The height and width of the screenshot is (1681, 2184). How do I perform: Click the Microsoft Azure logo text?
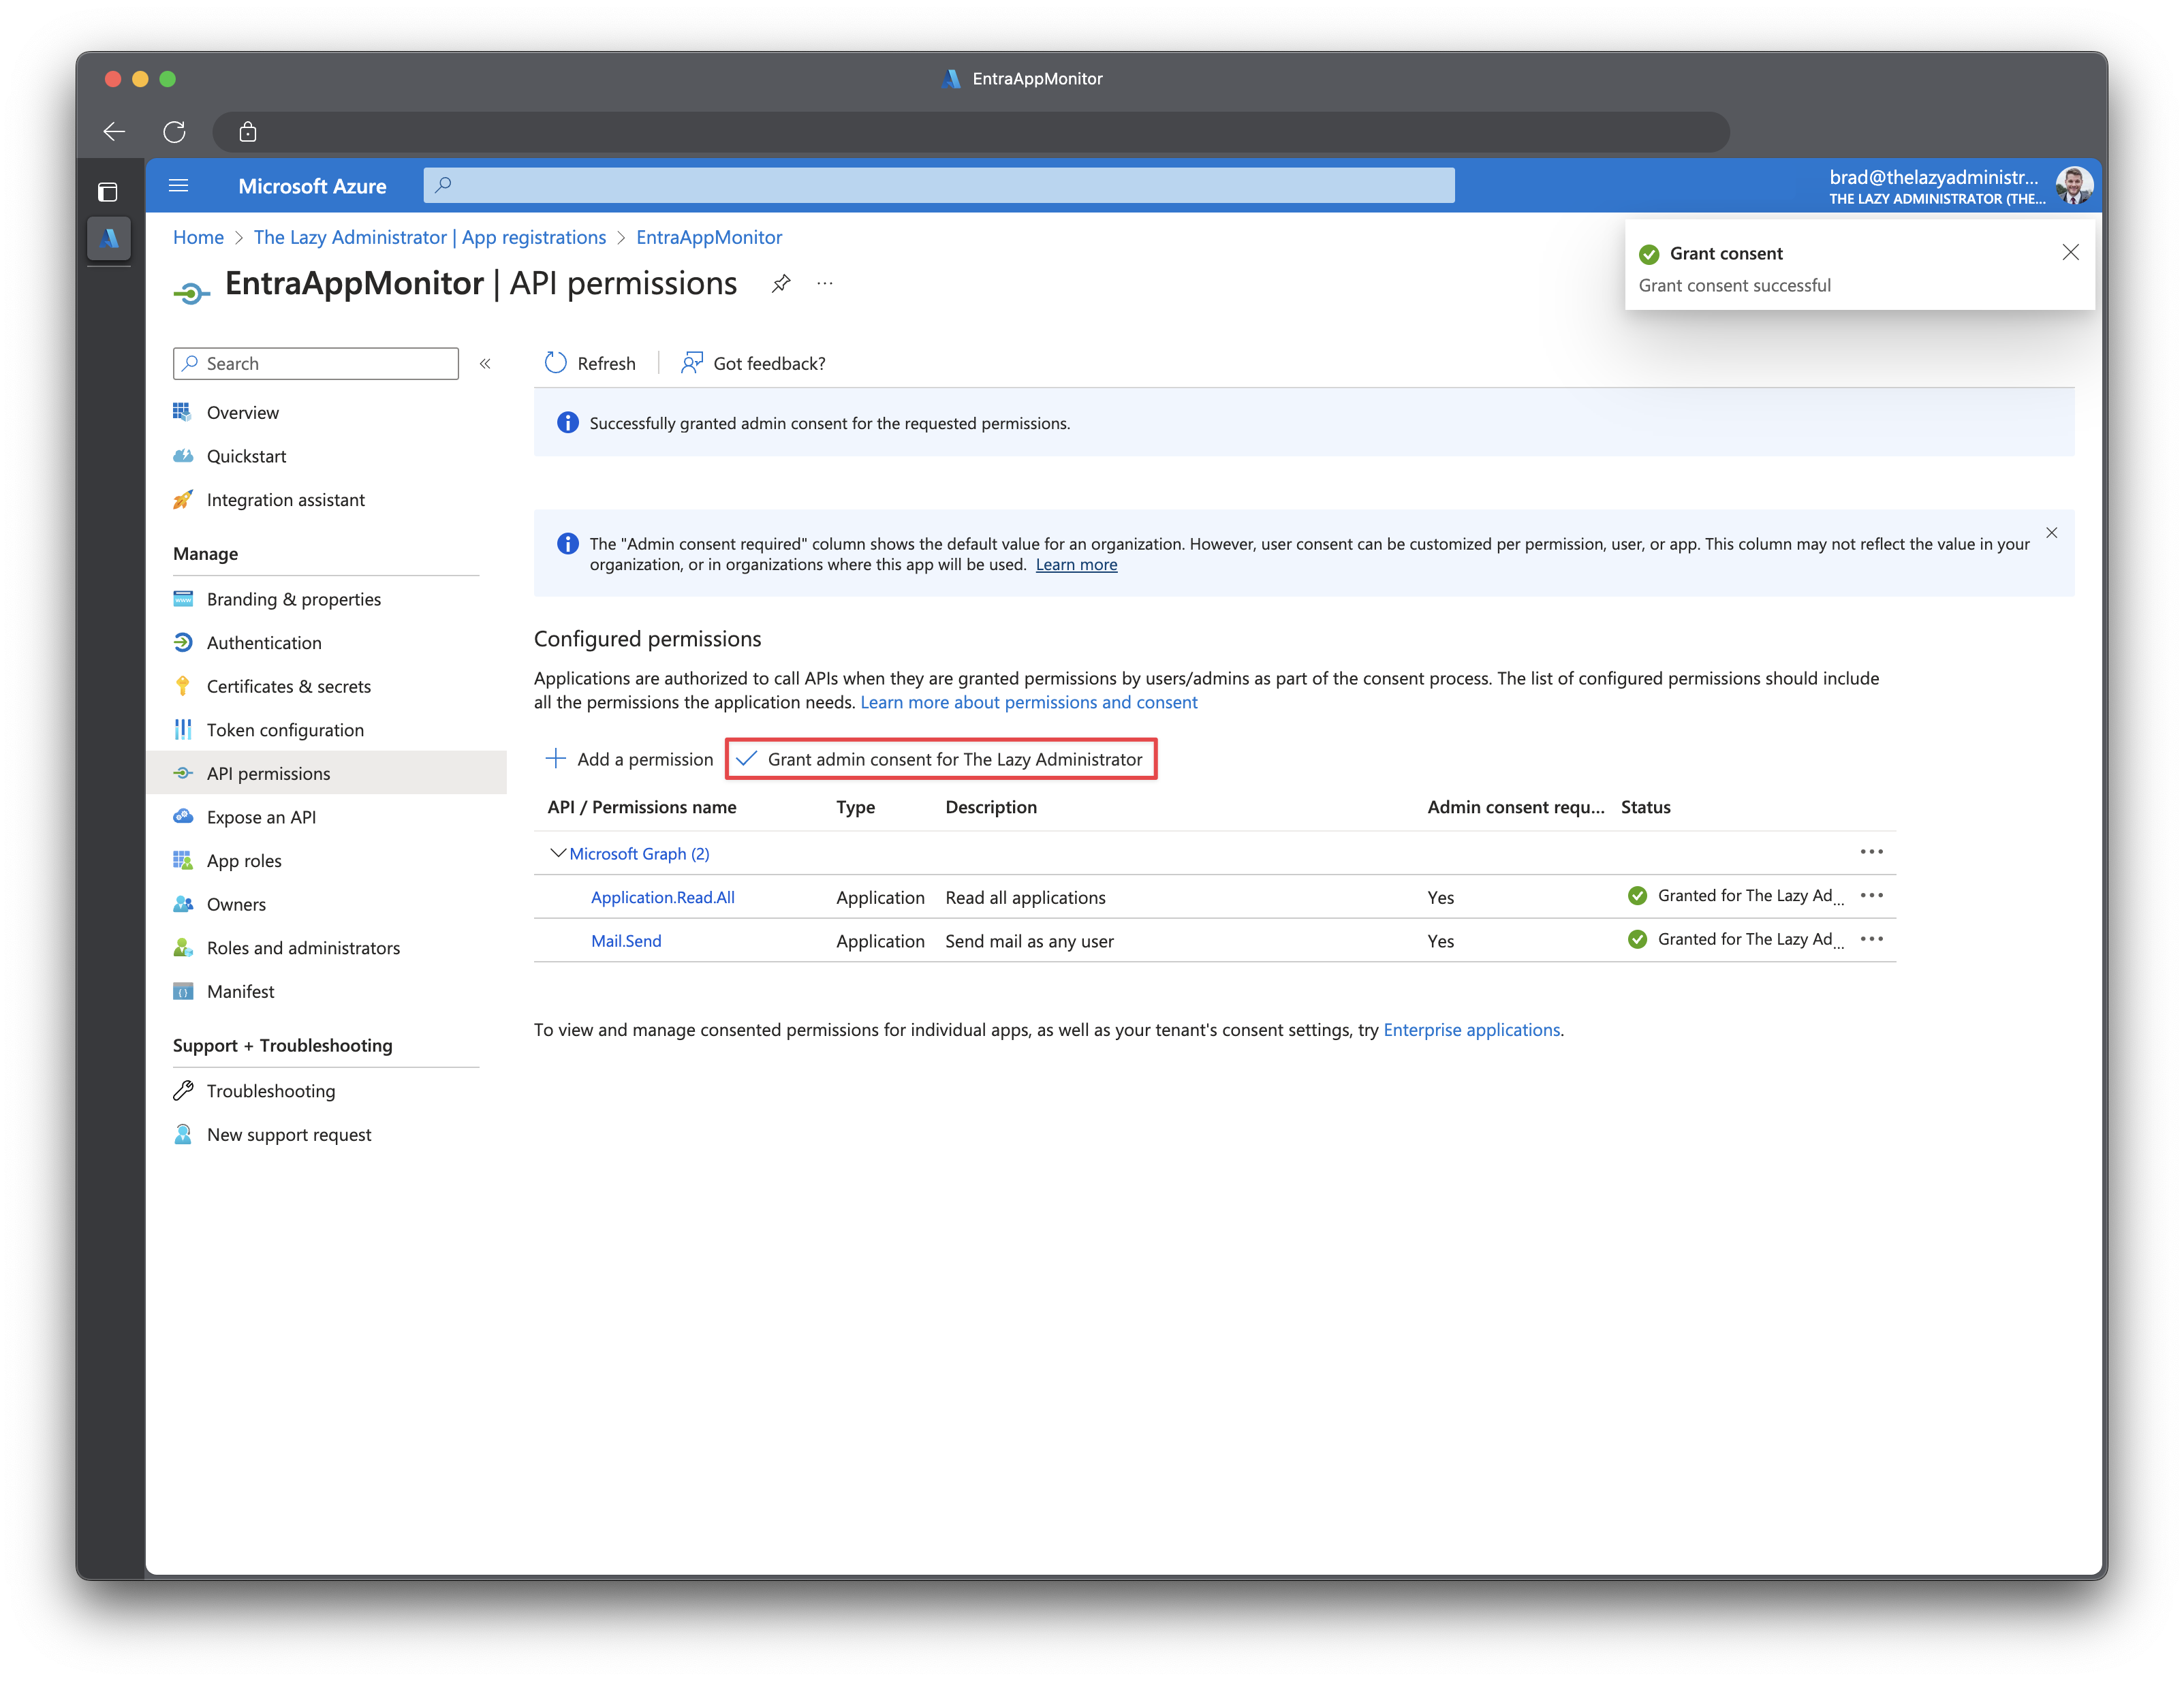[312, 186]
